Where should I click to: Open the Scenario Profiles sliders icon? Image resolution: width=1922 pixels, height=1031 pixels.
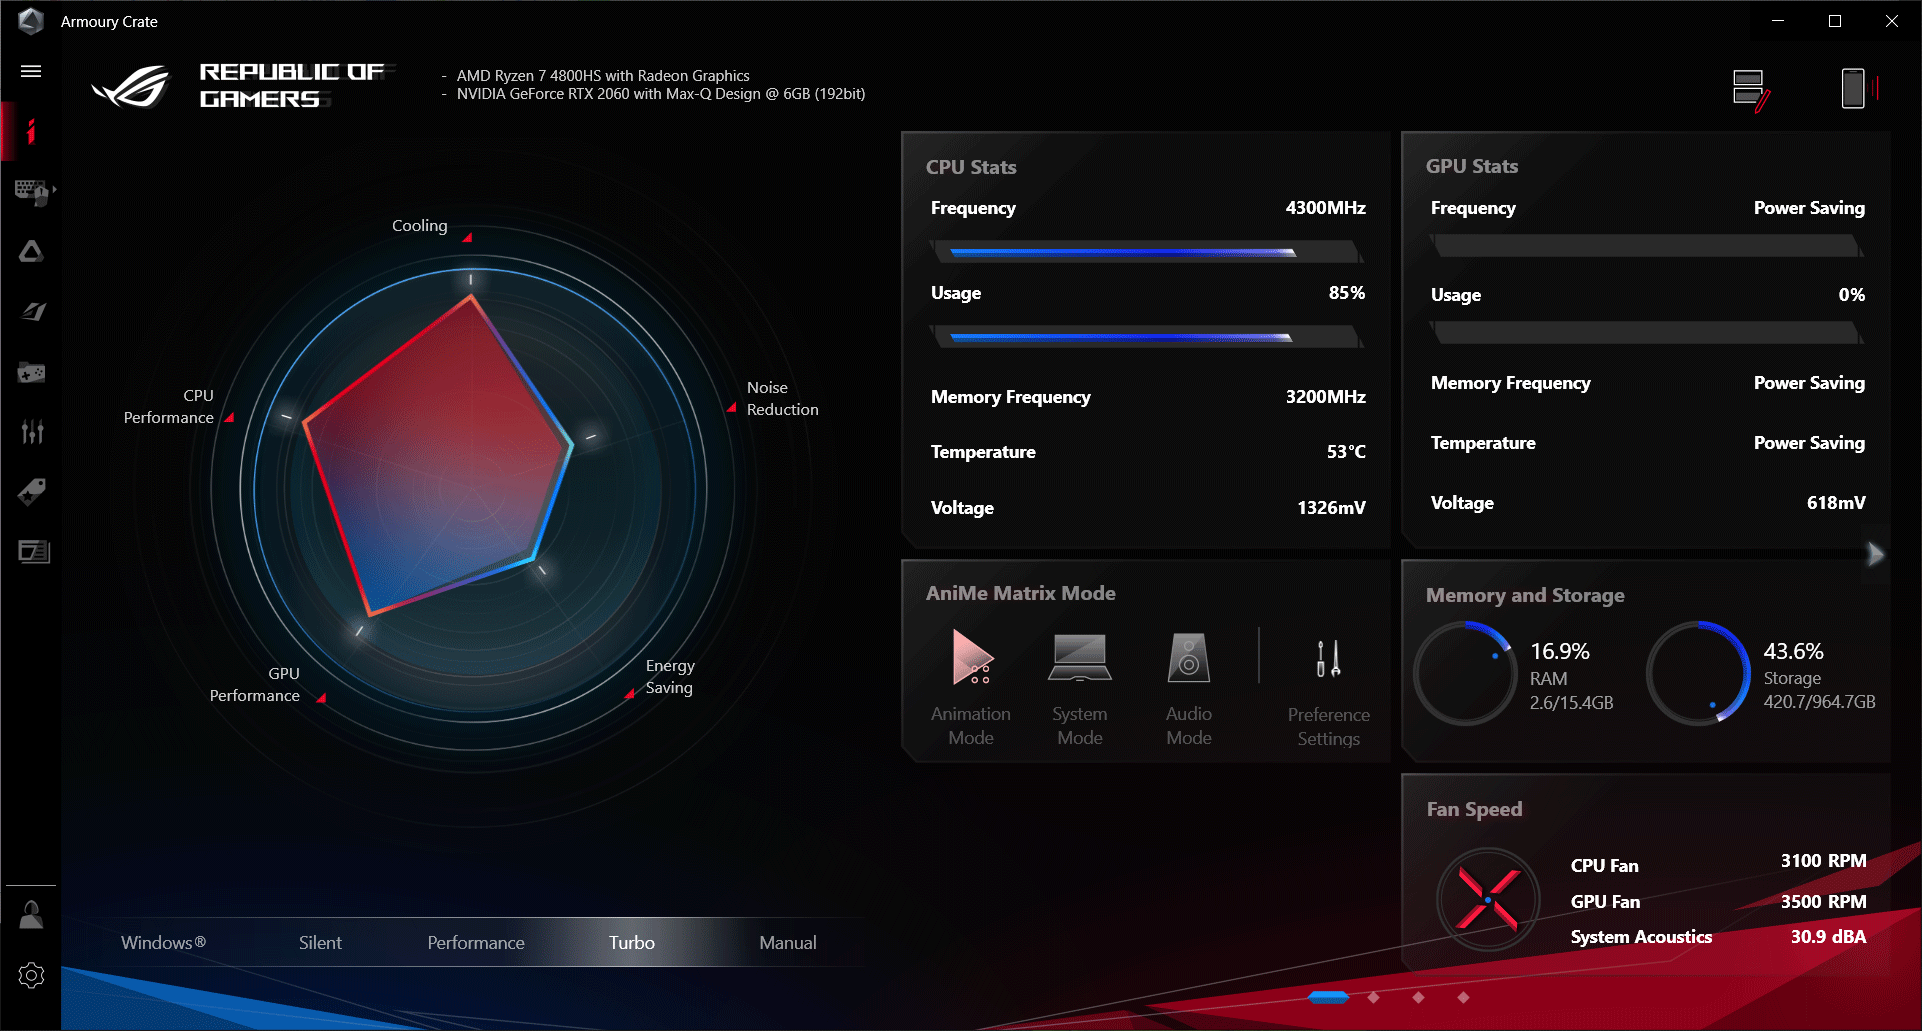coord(32,432)
